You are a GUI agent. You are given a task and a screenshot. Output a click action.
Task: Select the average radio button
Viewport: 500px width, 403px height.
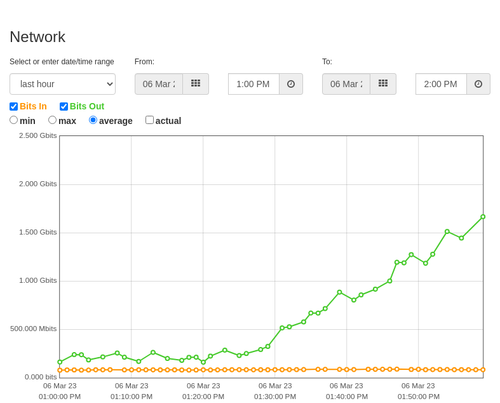pyautogui.click(x=93, y=120)
